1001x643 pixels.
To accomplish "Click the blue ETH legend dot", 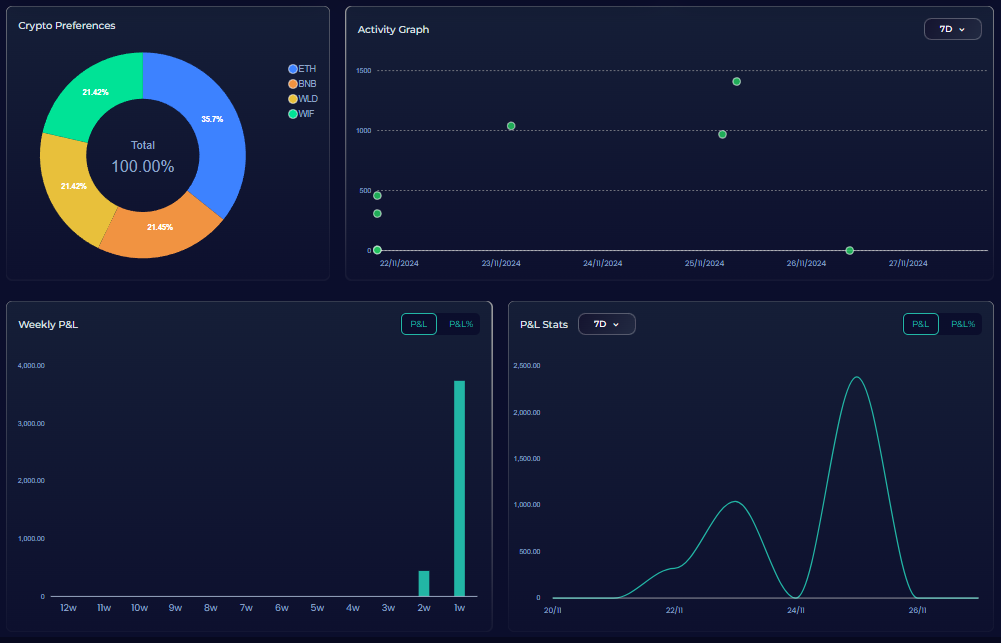I will pyautogui.click(x=293, y=69).
